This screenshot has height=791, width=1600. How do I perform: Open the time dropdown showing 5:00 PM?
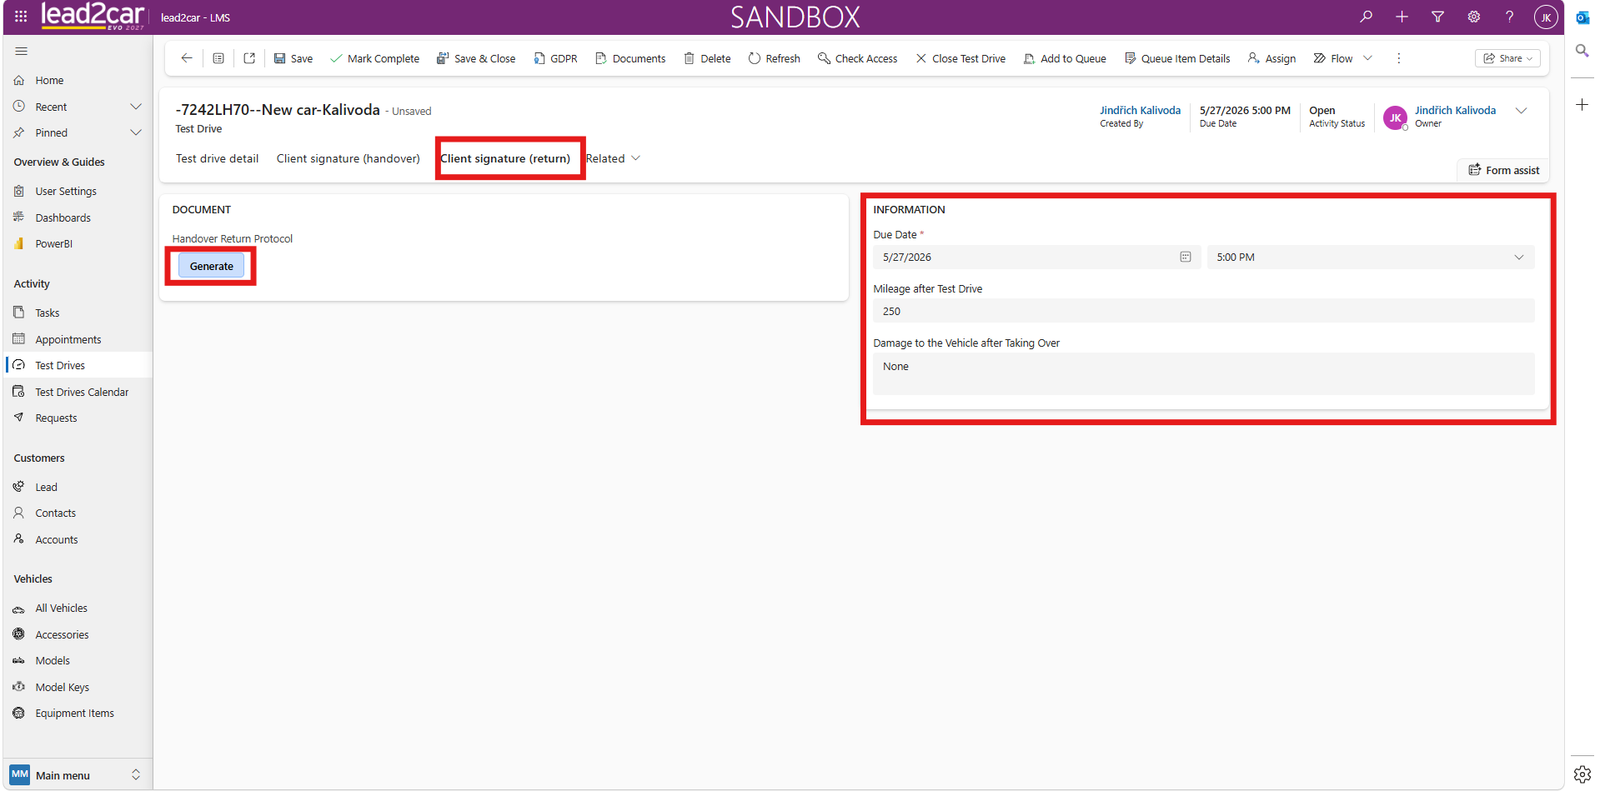click(1370, 257)
